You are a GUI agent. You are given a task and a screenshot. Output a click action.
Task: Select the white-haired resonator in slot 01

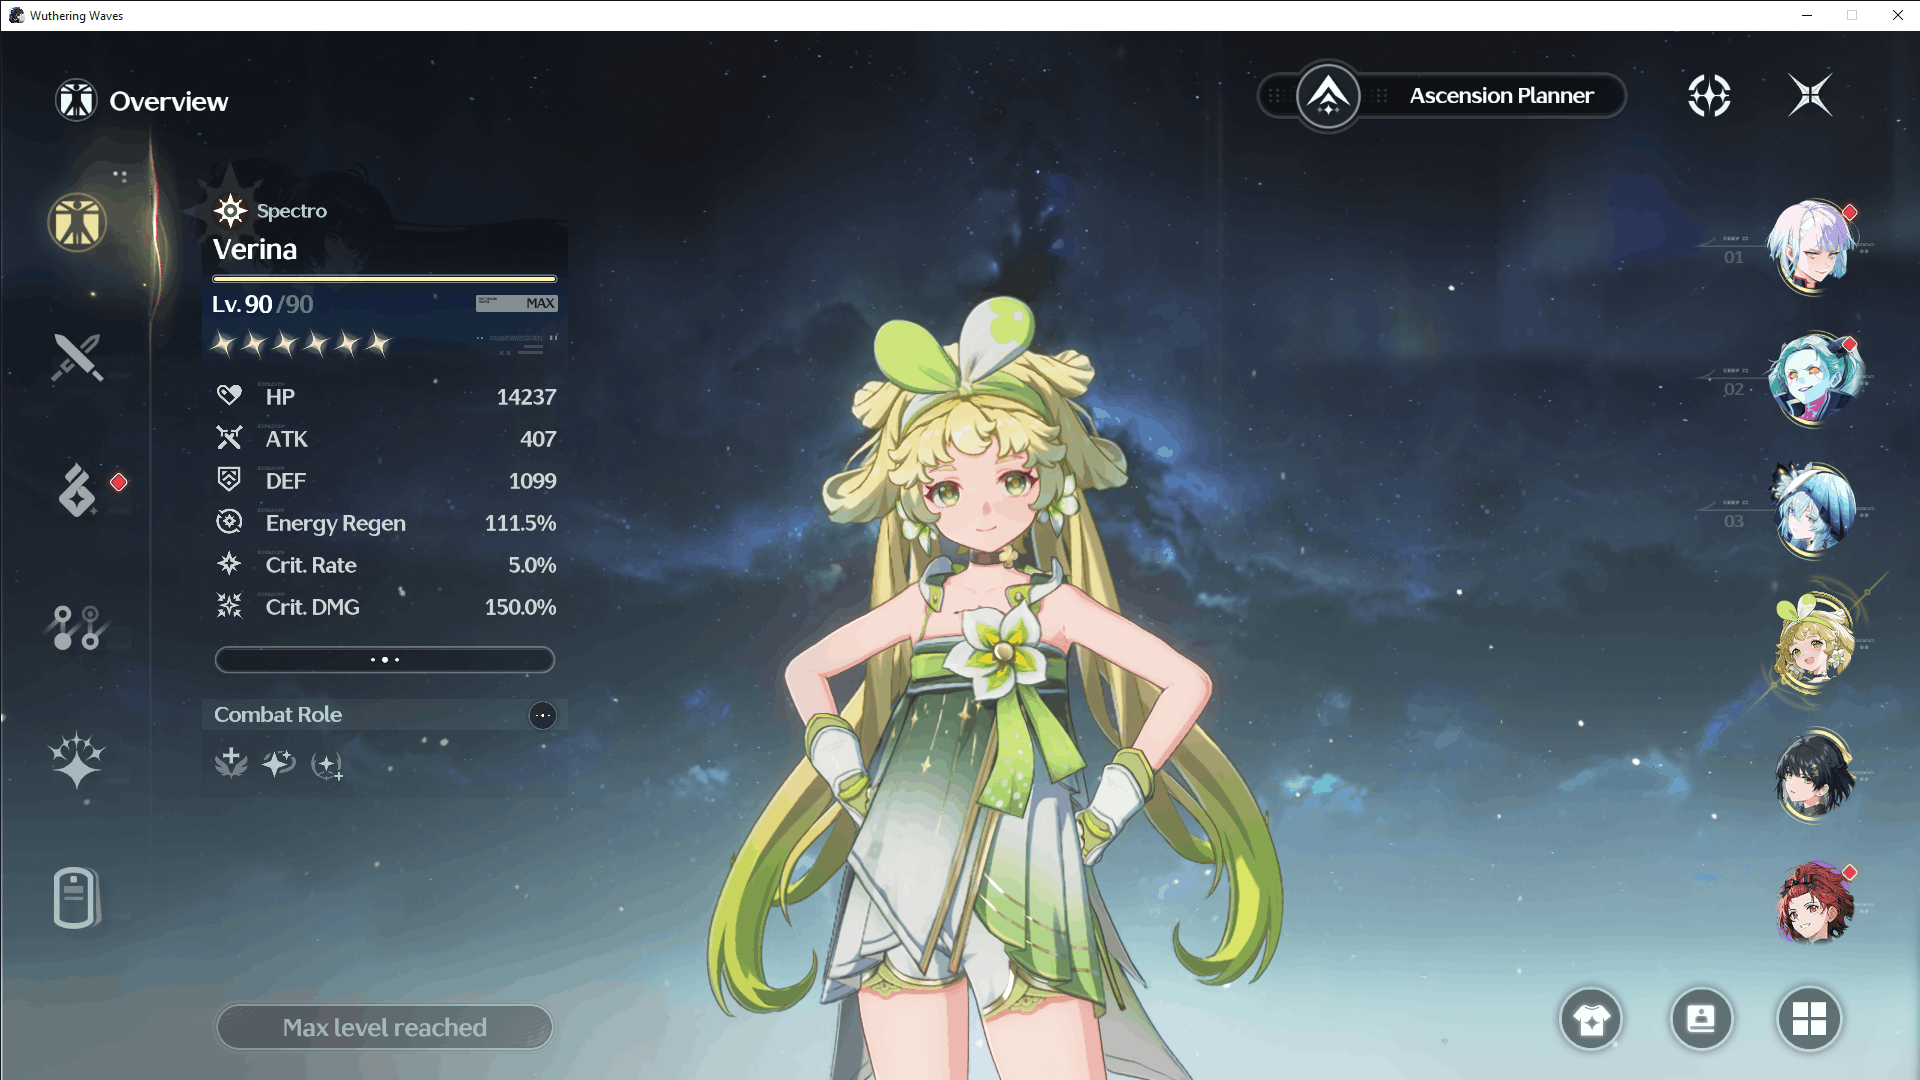(1813, 245)
